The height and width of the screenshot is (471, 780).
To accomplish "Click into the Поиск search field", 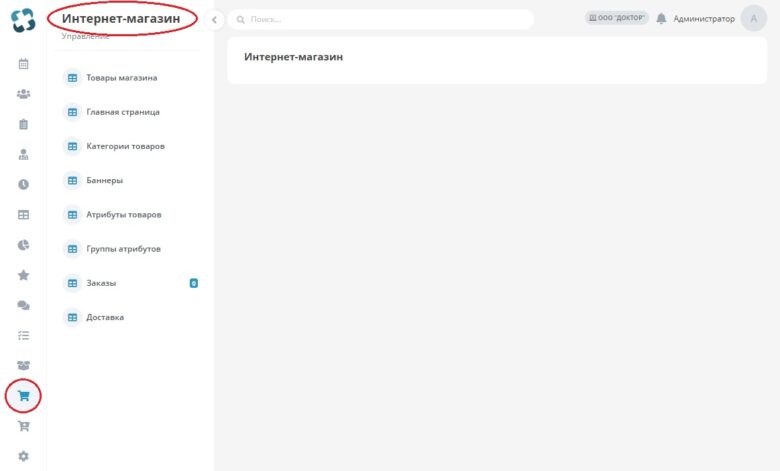I will [381, 19].
